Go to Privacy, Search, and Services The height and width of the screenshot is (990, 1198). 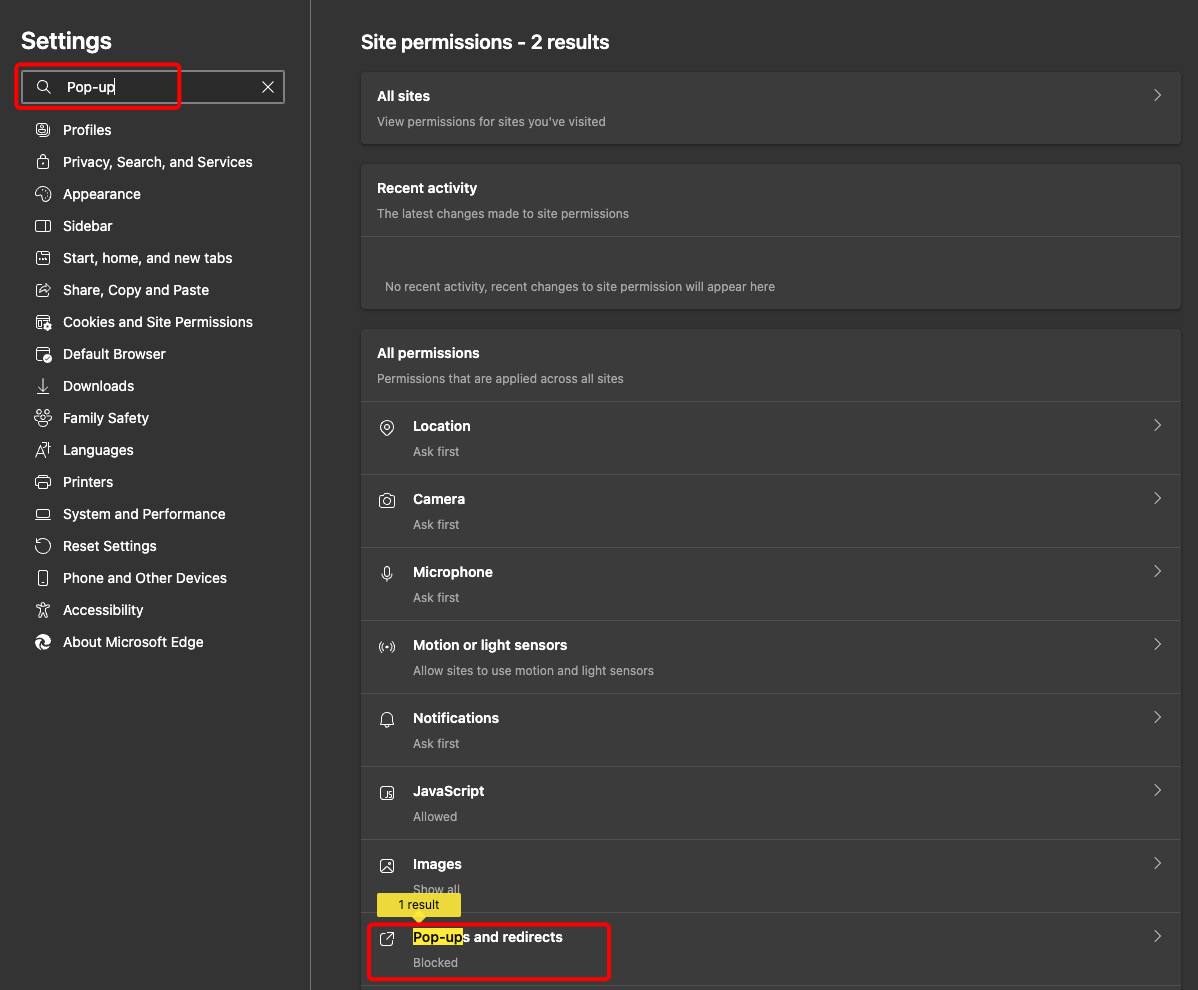(157, 162)
